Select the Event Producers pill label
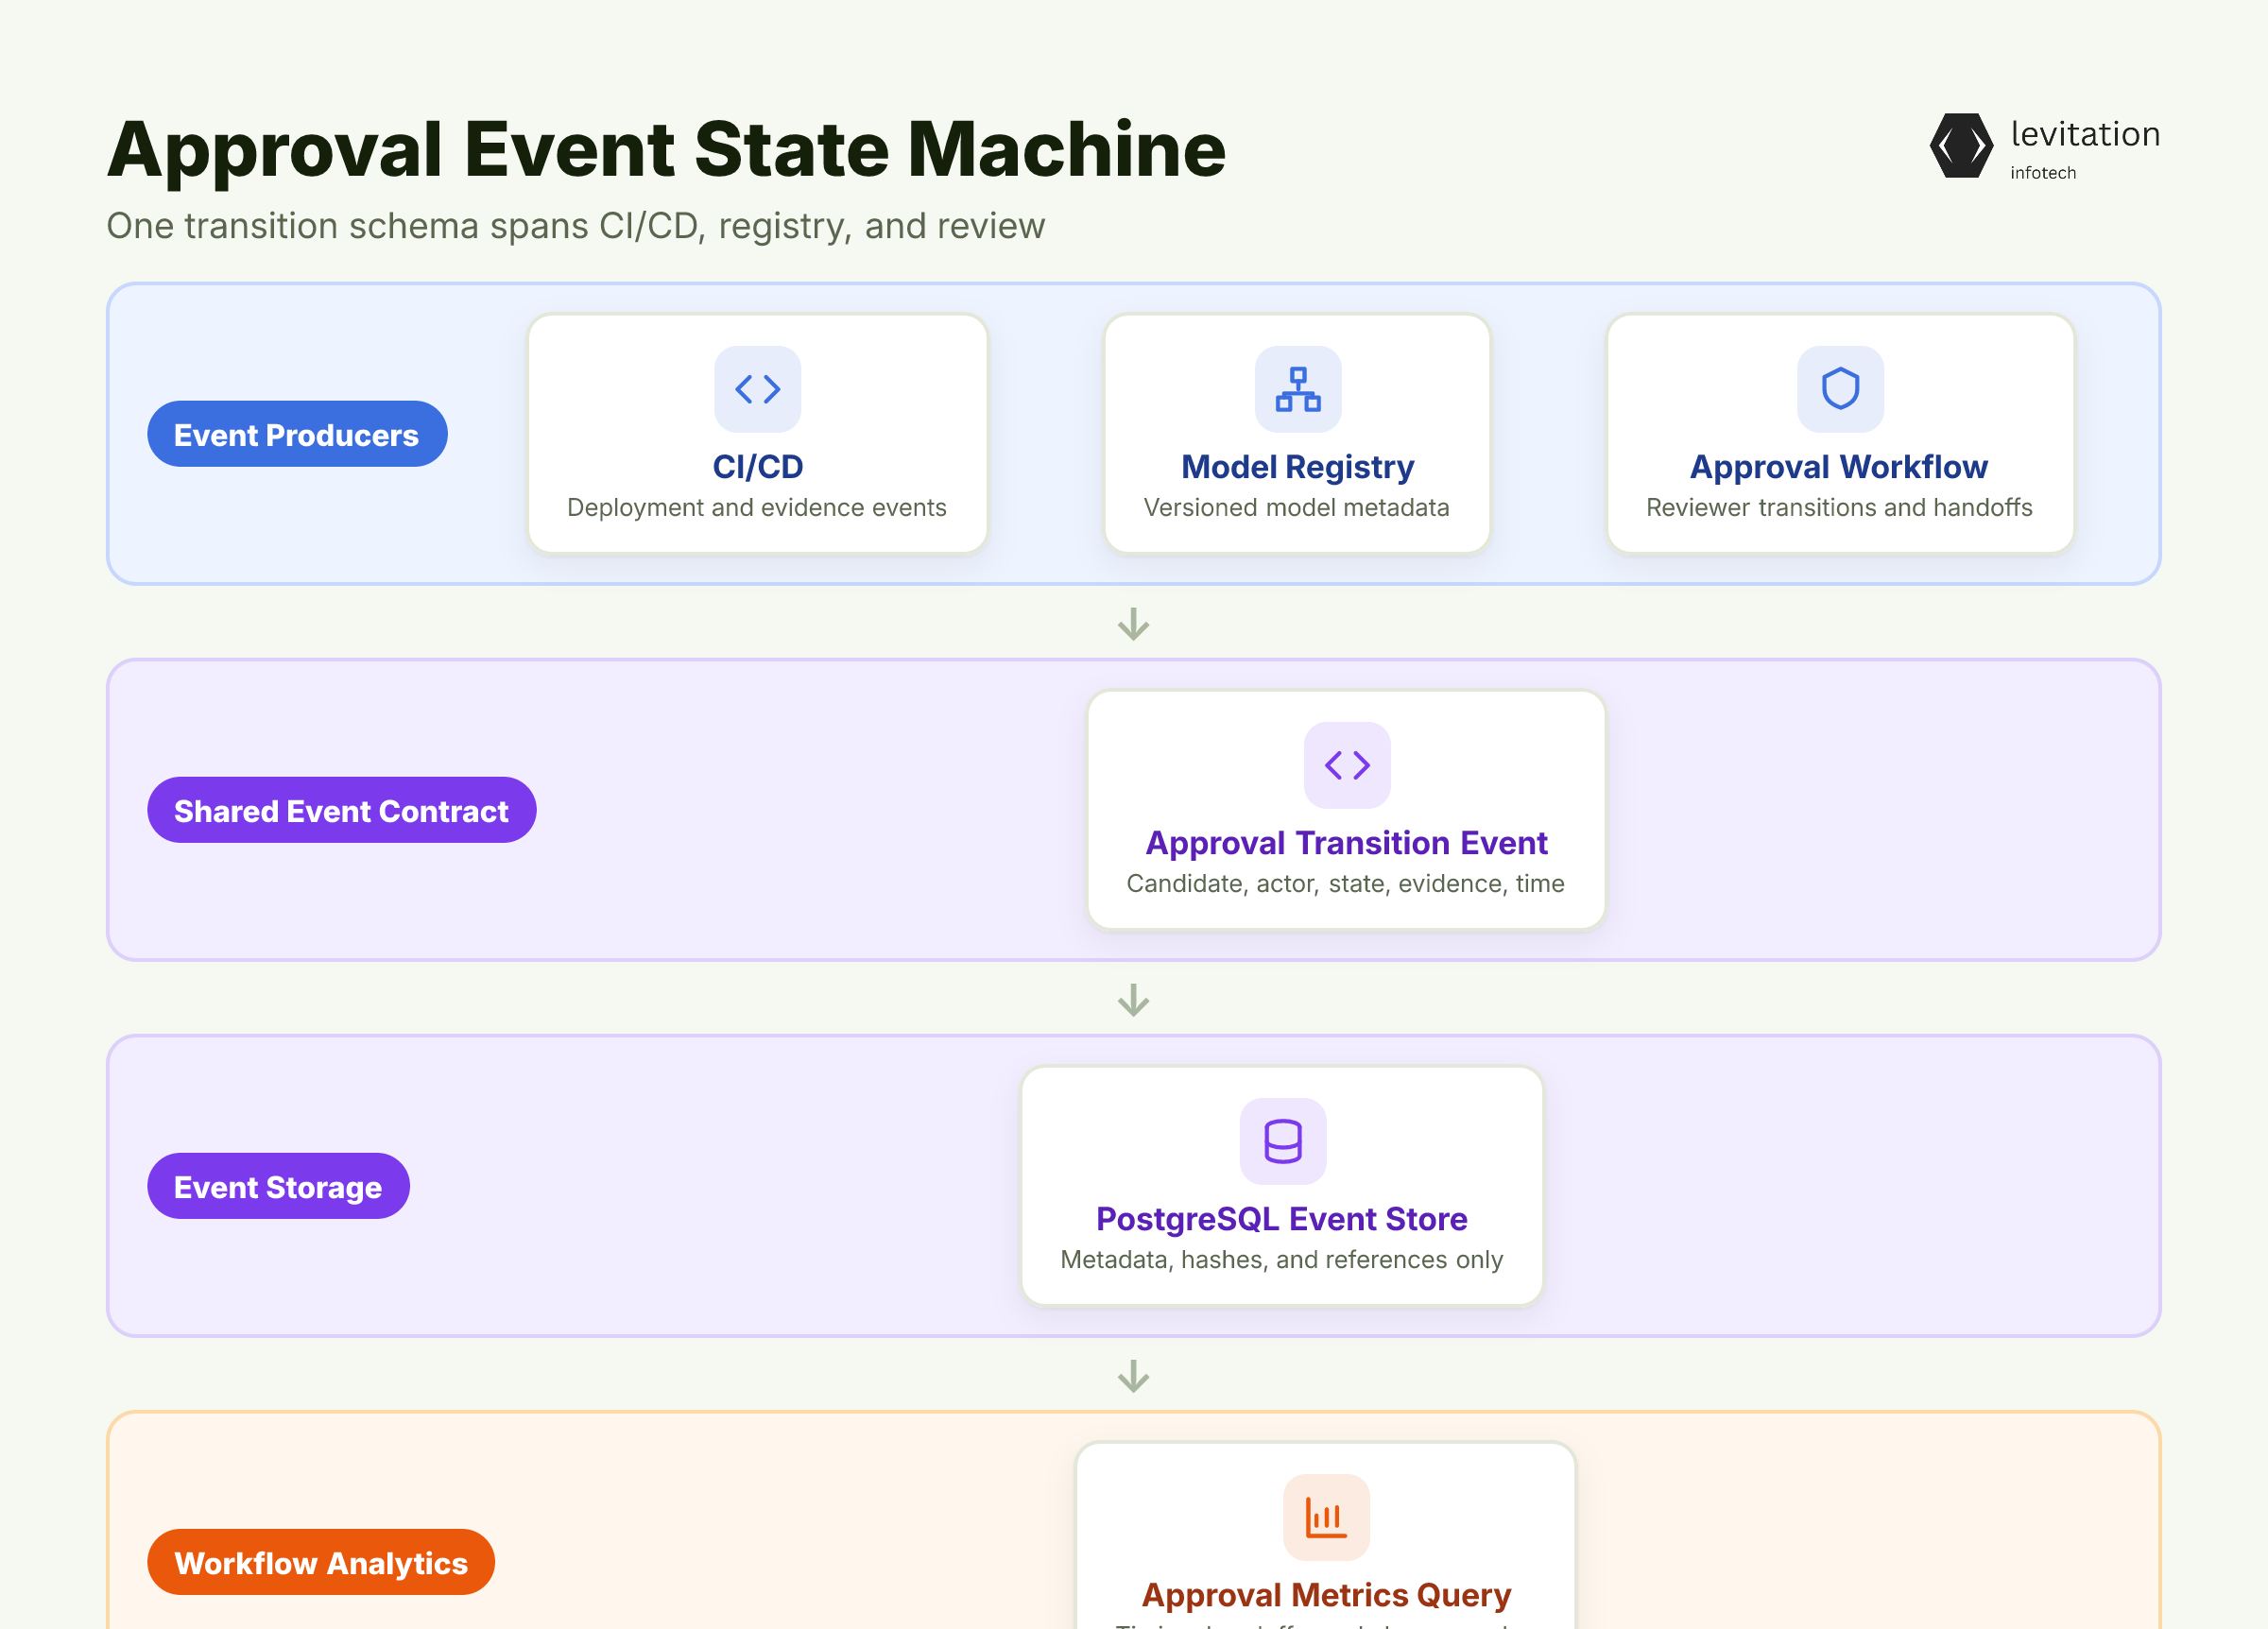 297,434
